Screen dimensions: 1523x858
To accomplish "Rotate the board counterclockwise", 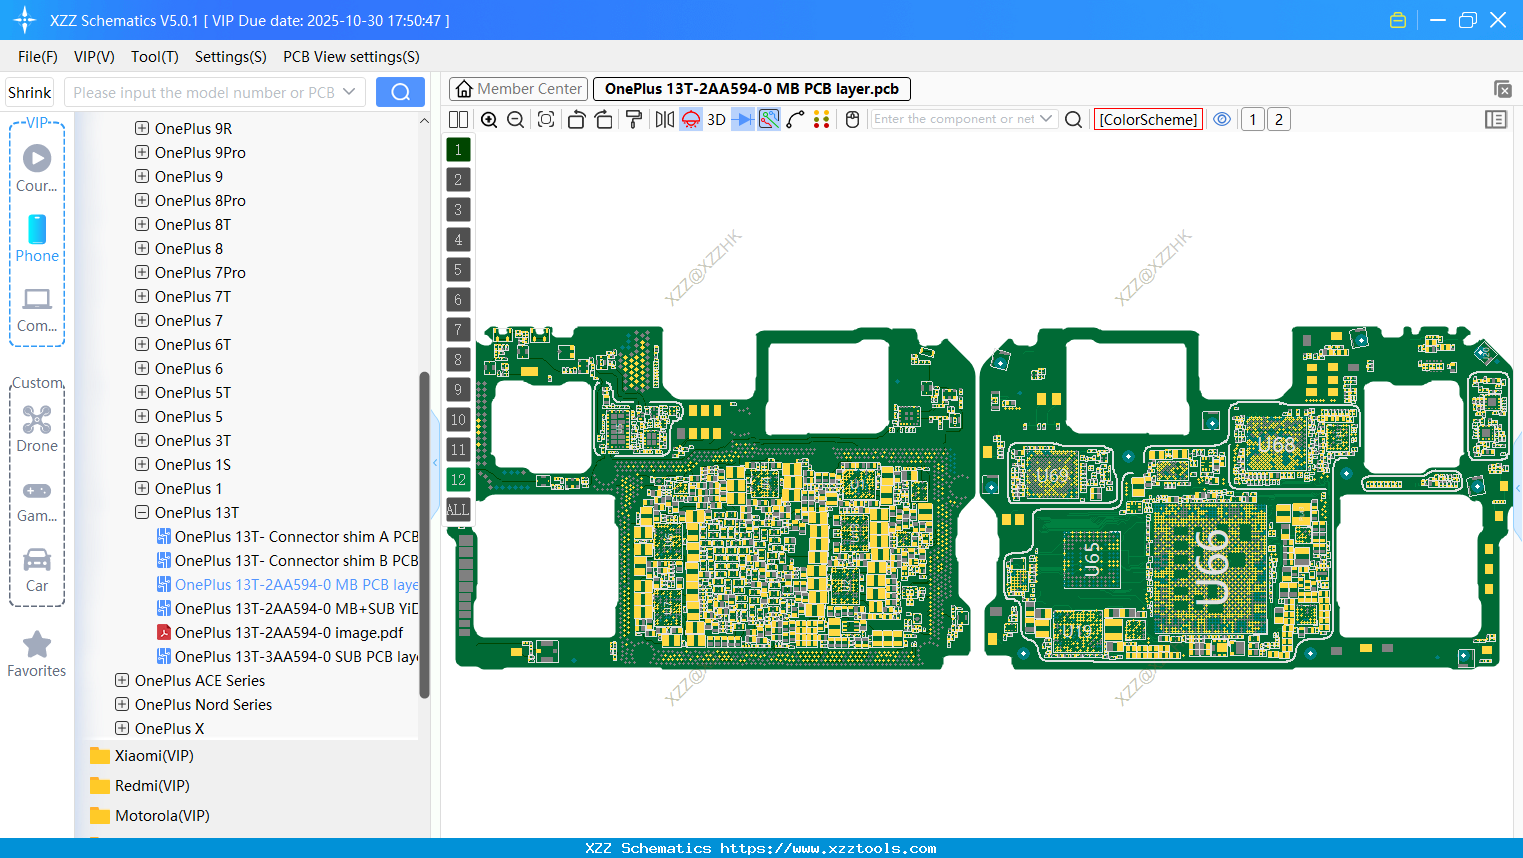I will 576,120.
